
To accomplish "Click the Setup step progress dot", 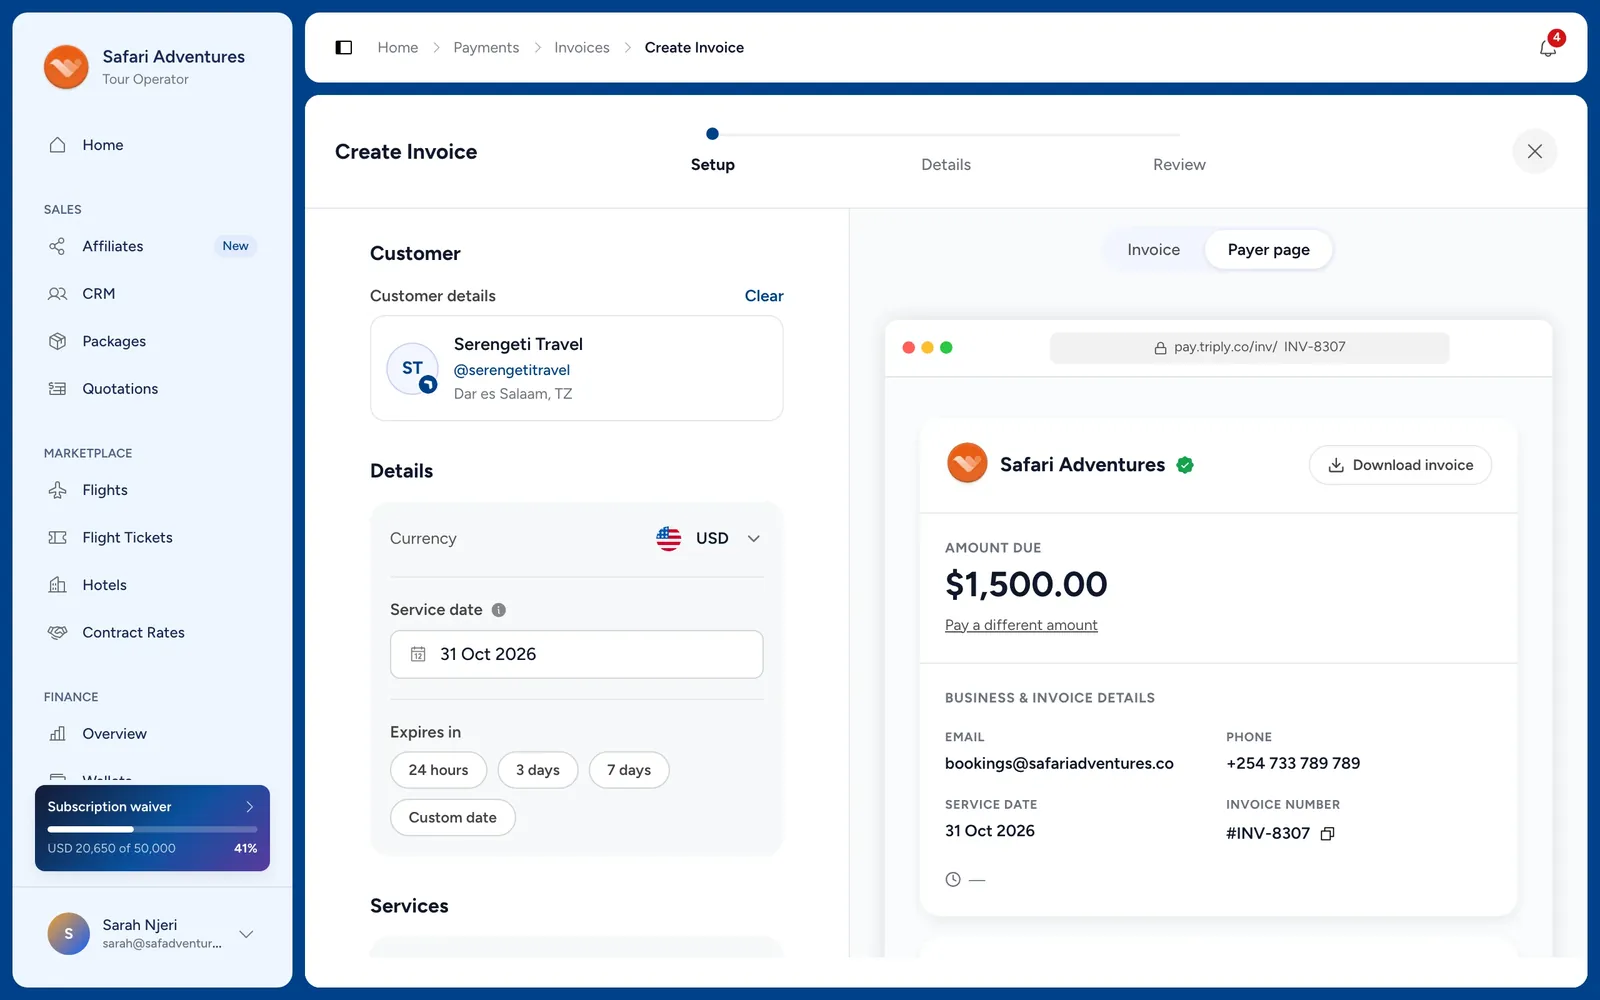I will pos(712,134).
